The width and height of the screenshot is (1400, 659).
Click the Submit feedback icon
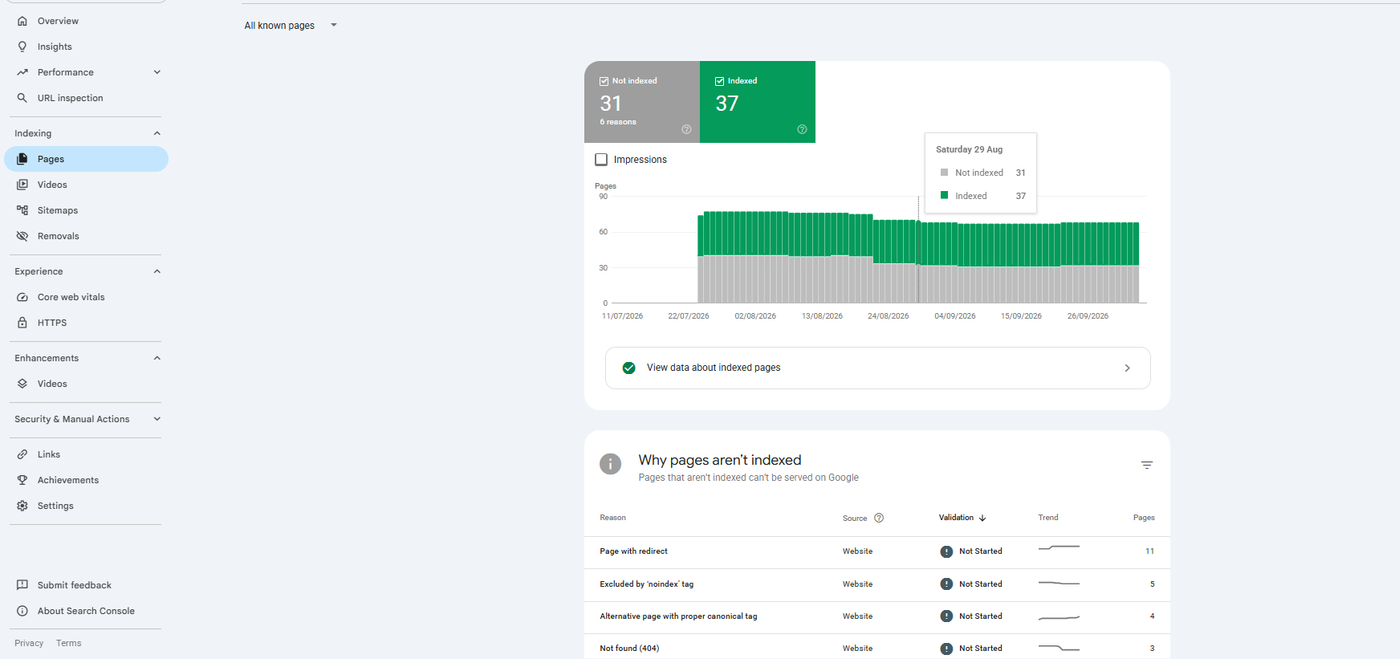(x=22, y=585)
